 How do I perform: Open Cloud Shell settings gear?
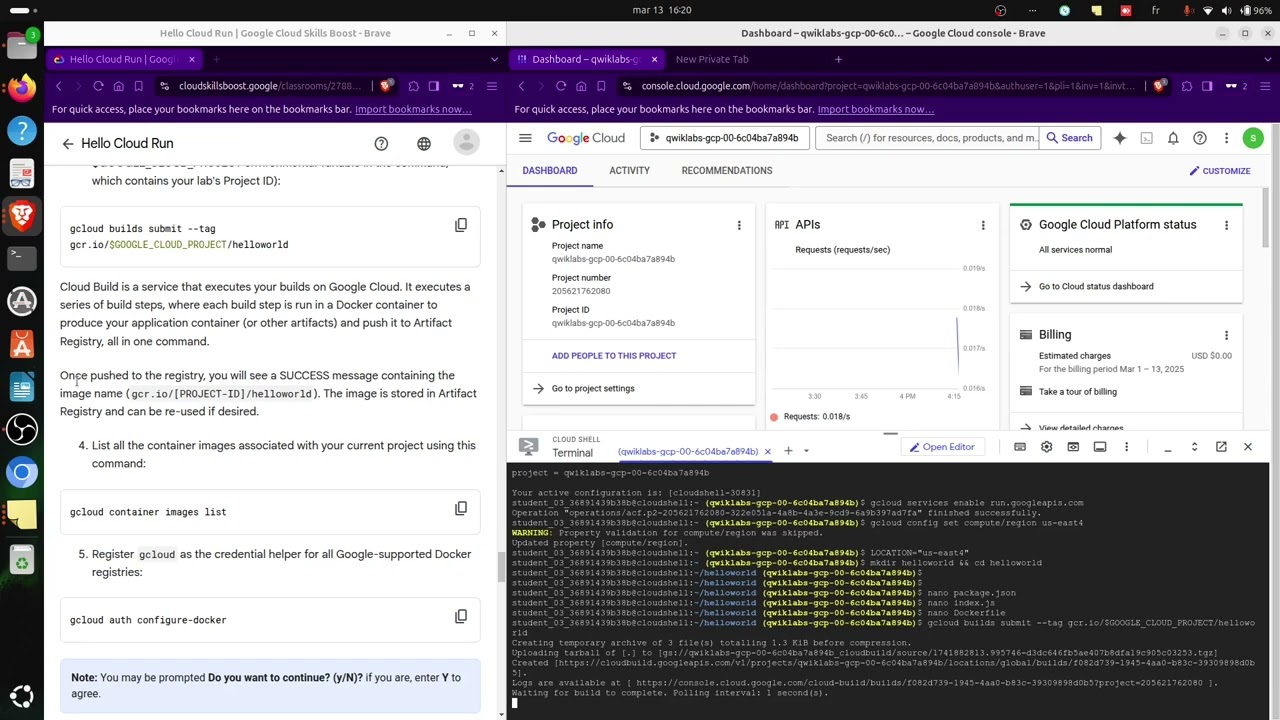1046,447
